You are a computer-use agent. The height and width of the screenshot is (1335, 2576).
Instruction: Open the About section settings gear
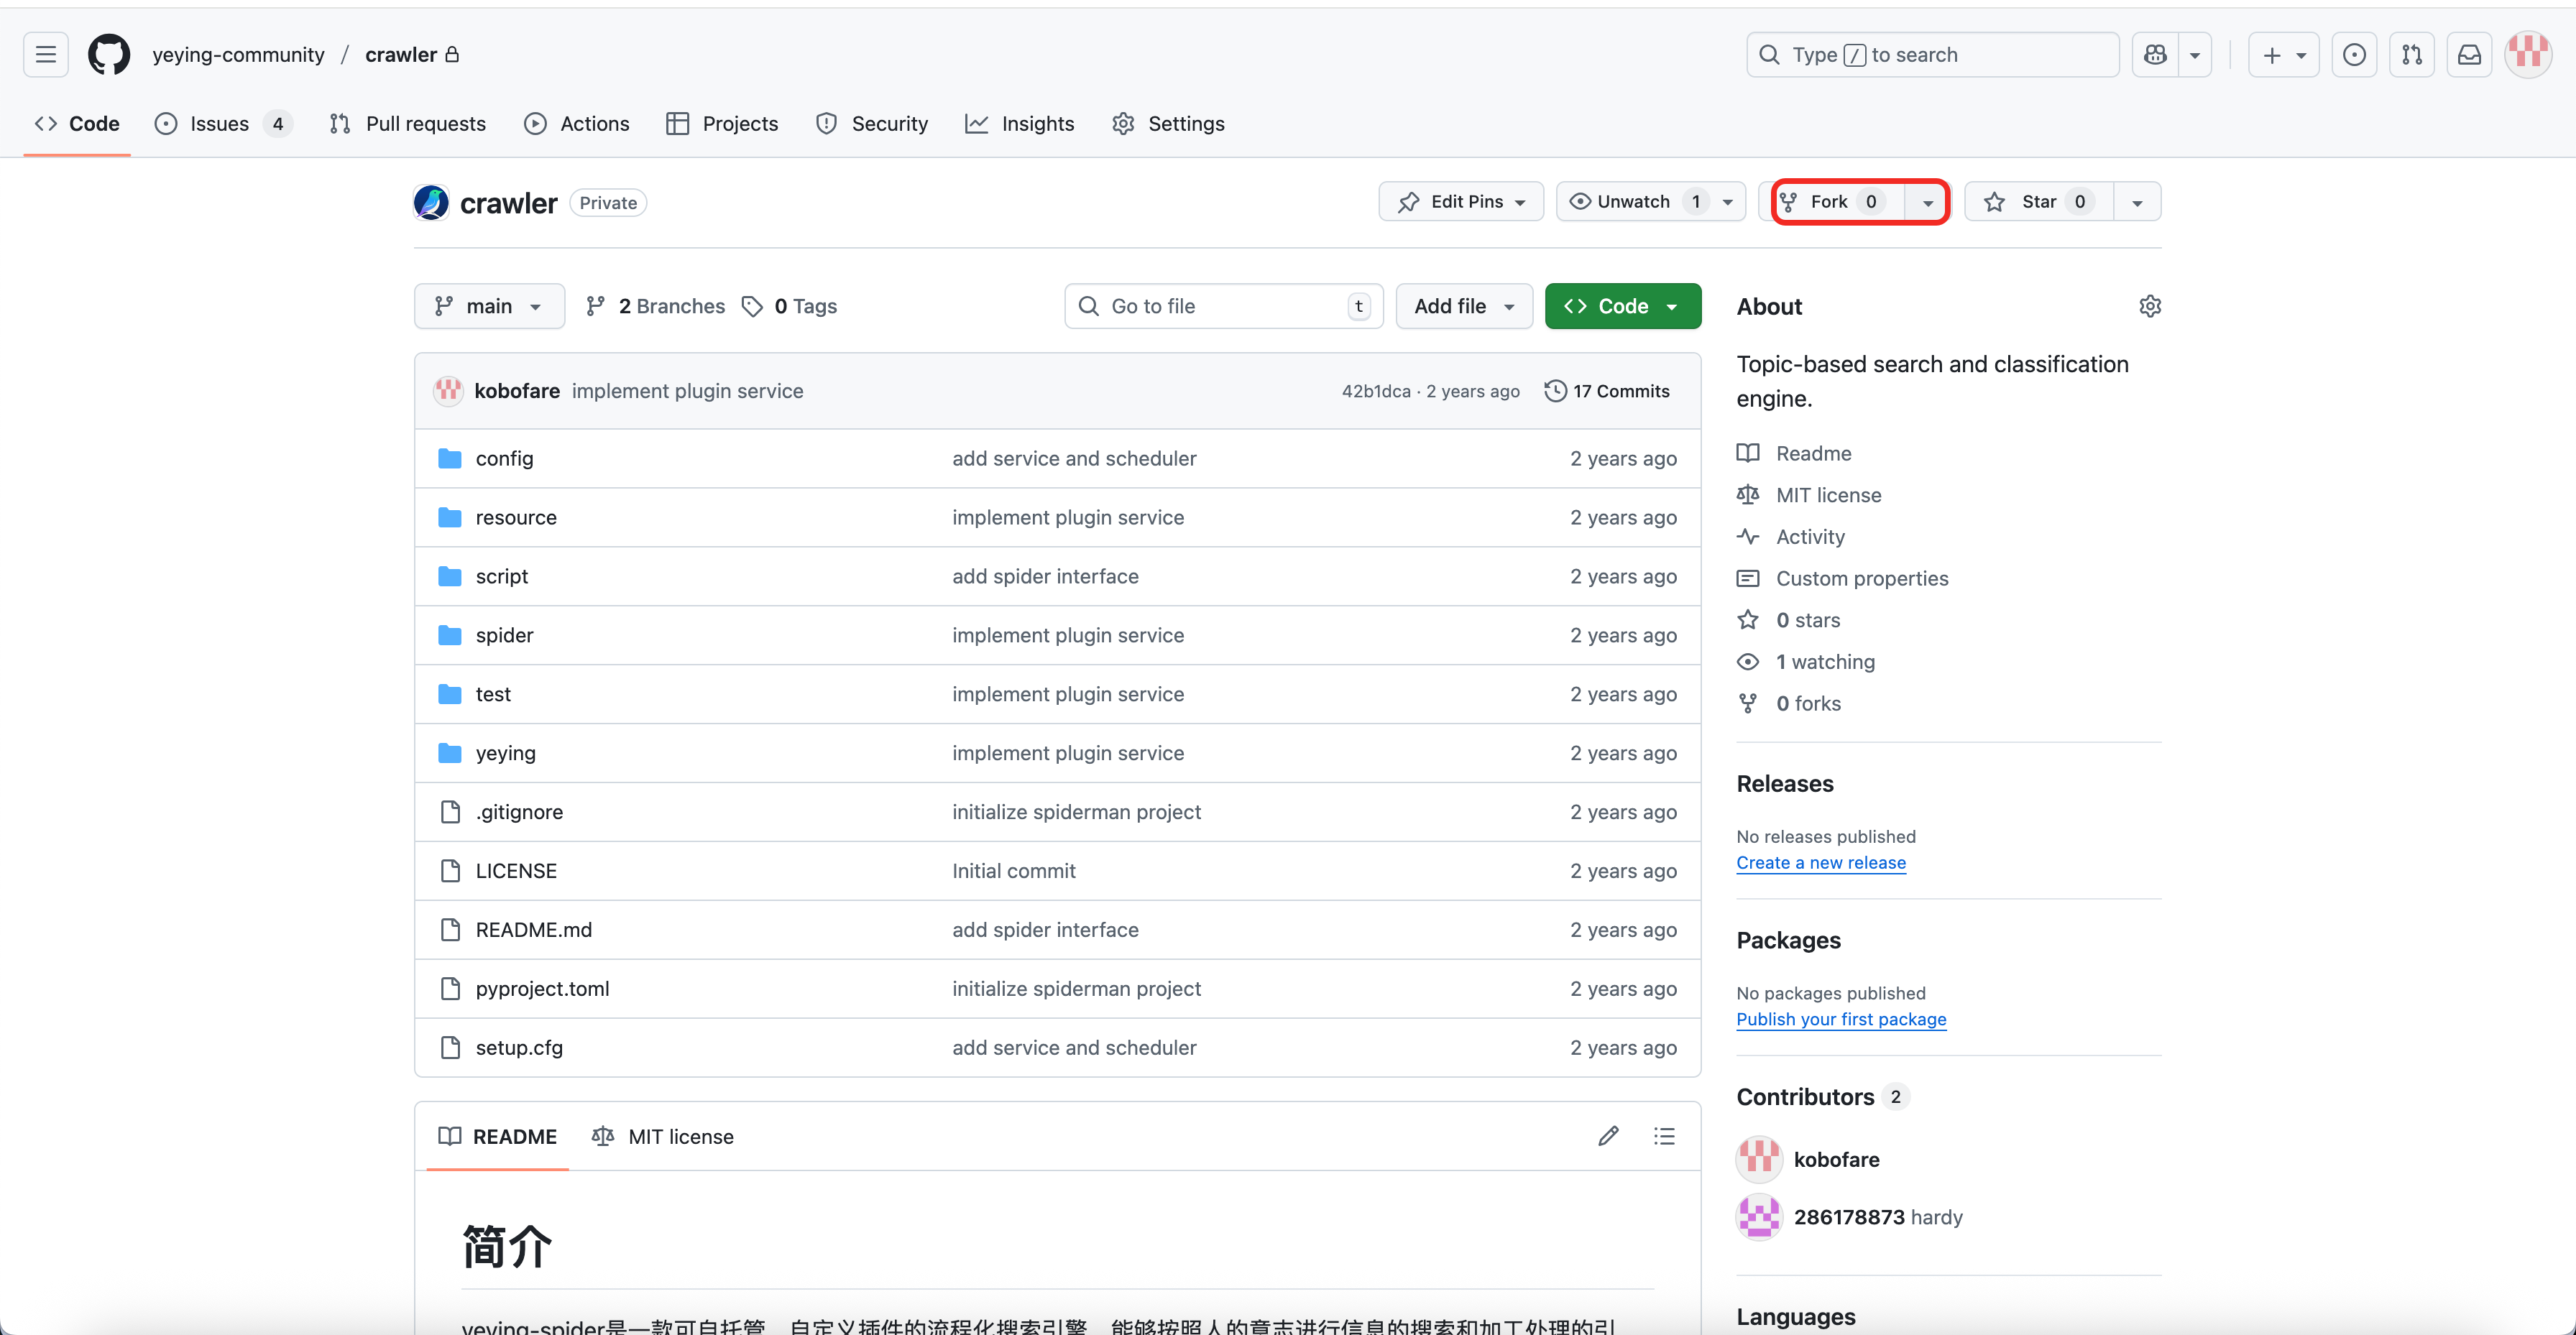click(2149, 306)
